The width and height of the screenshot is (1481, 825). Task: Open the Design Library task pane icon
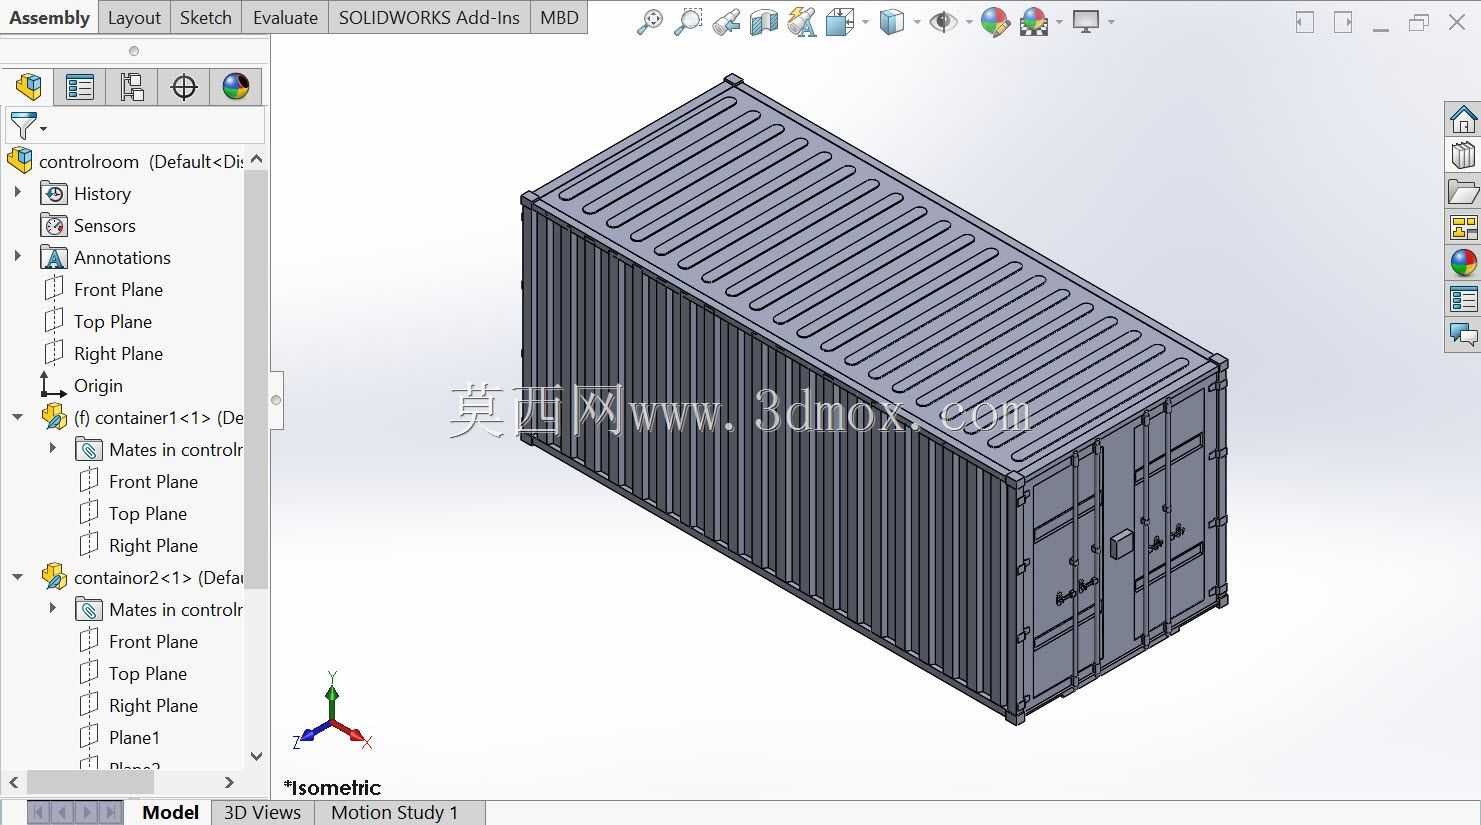(1463, 156)
